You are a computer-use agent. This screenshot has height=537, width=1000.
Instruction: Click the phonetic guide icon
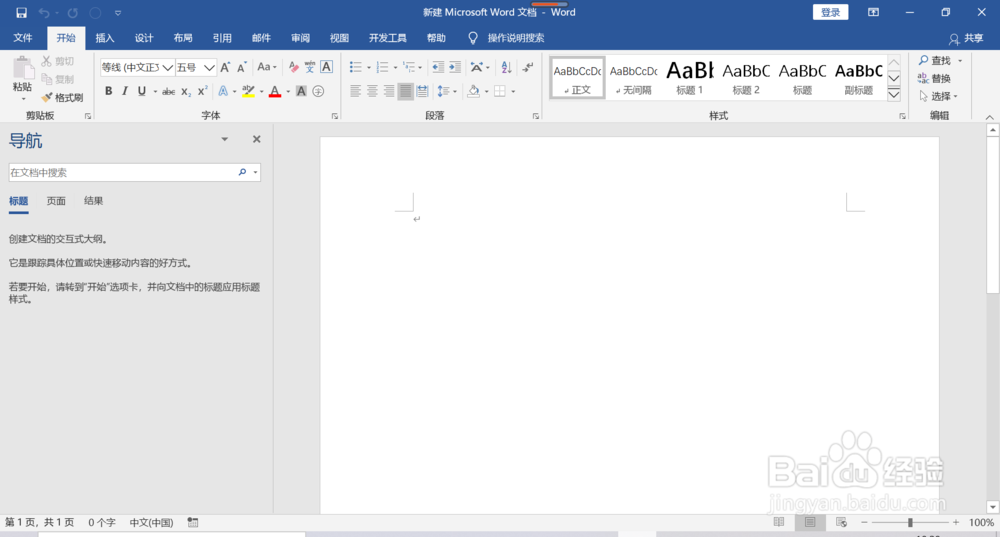310,67
